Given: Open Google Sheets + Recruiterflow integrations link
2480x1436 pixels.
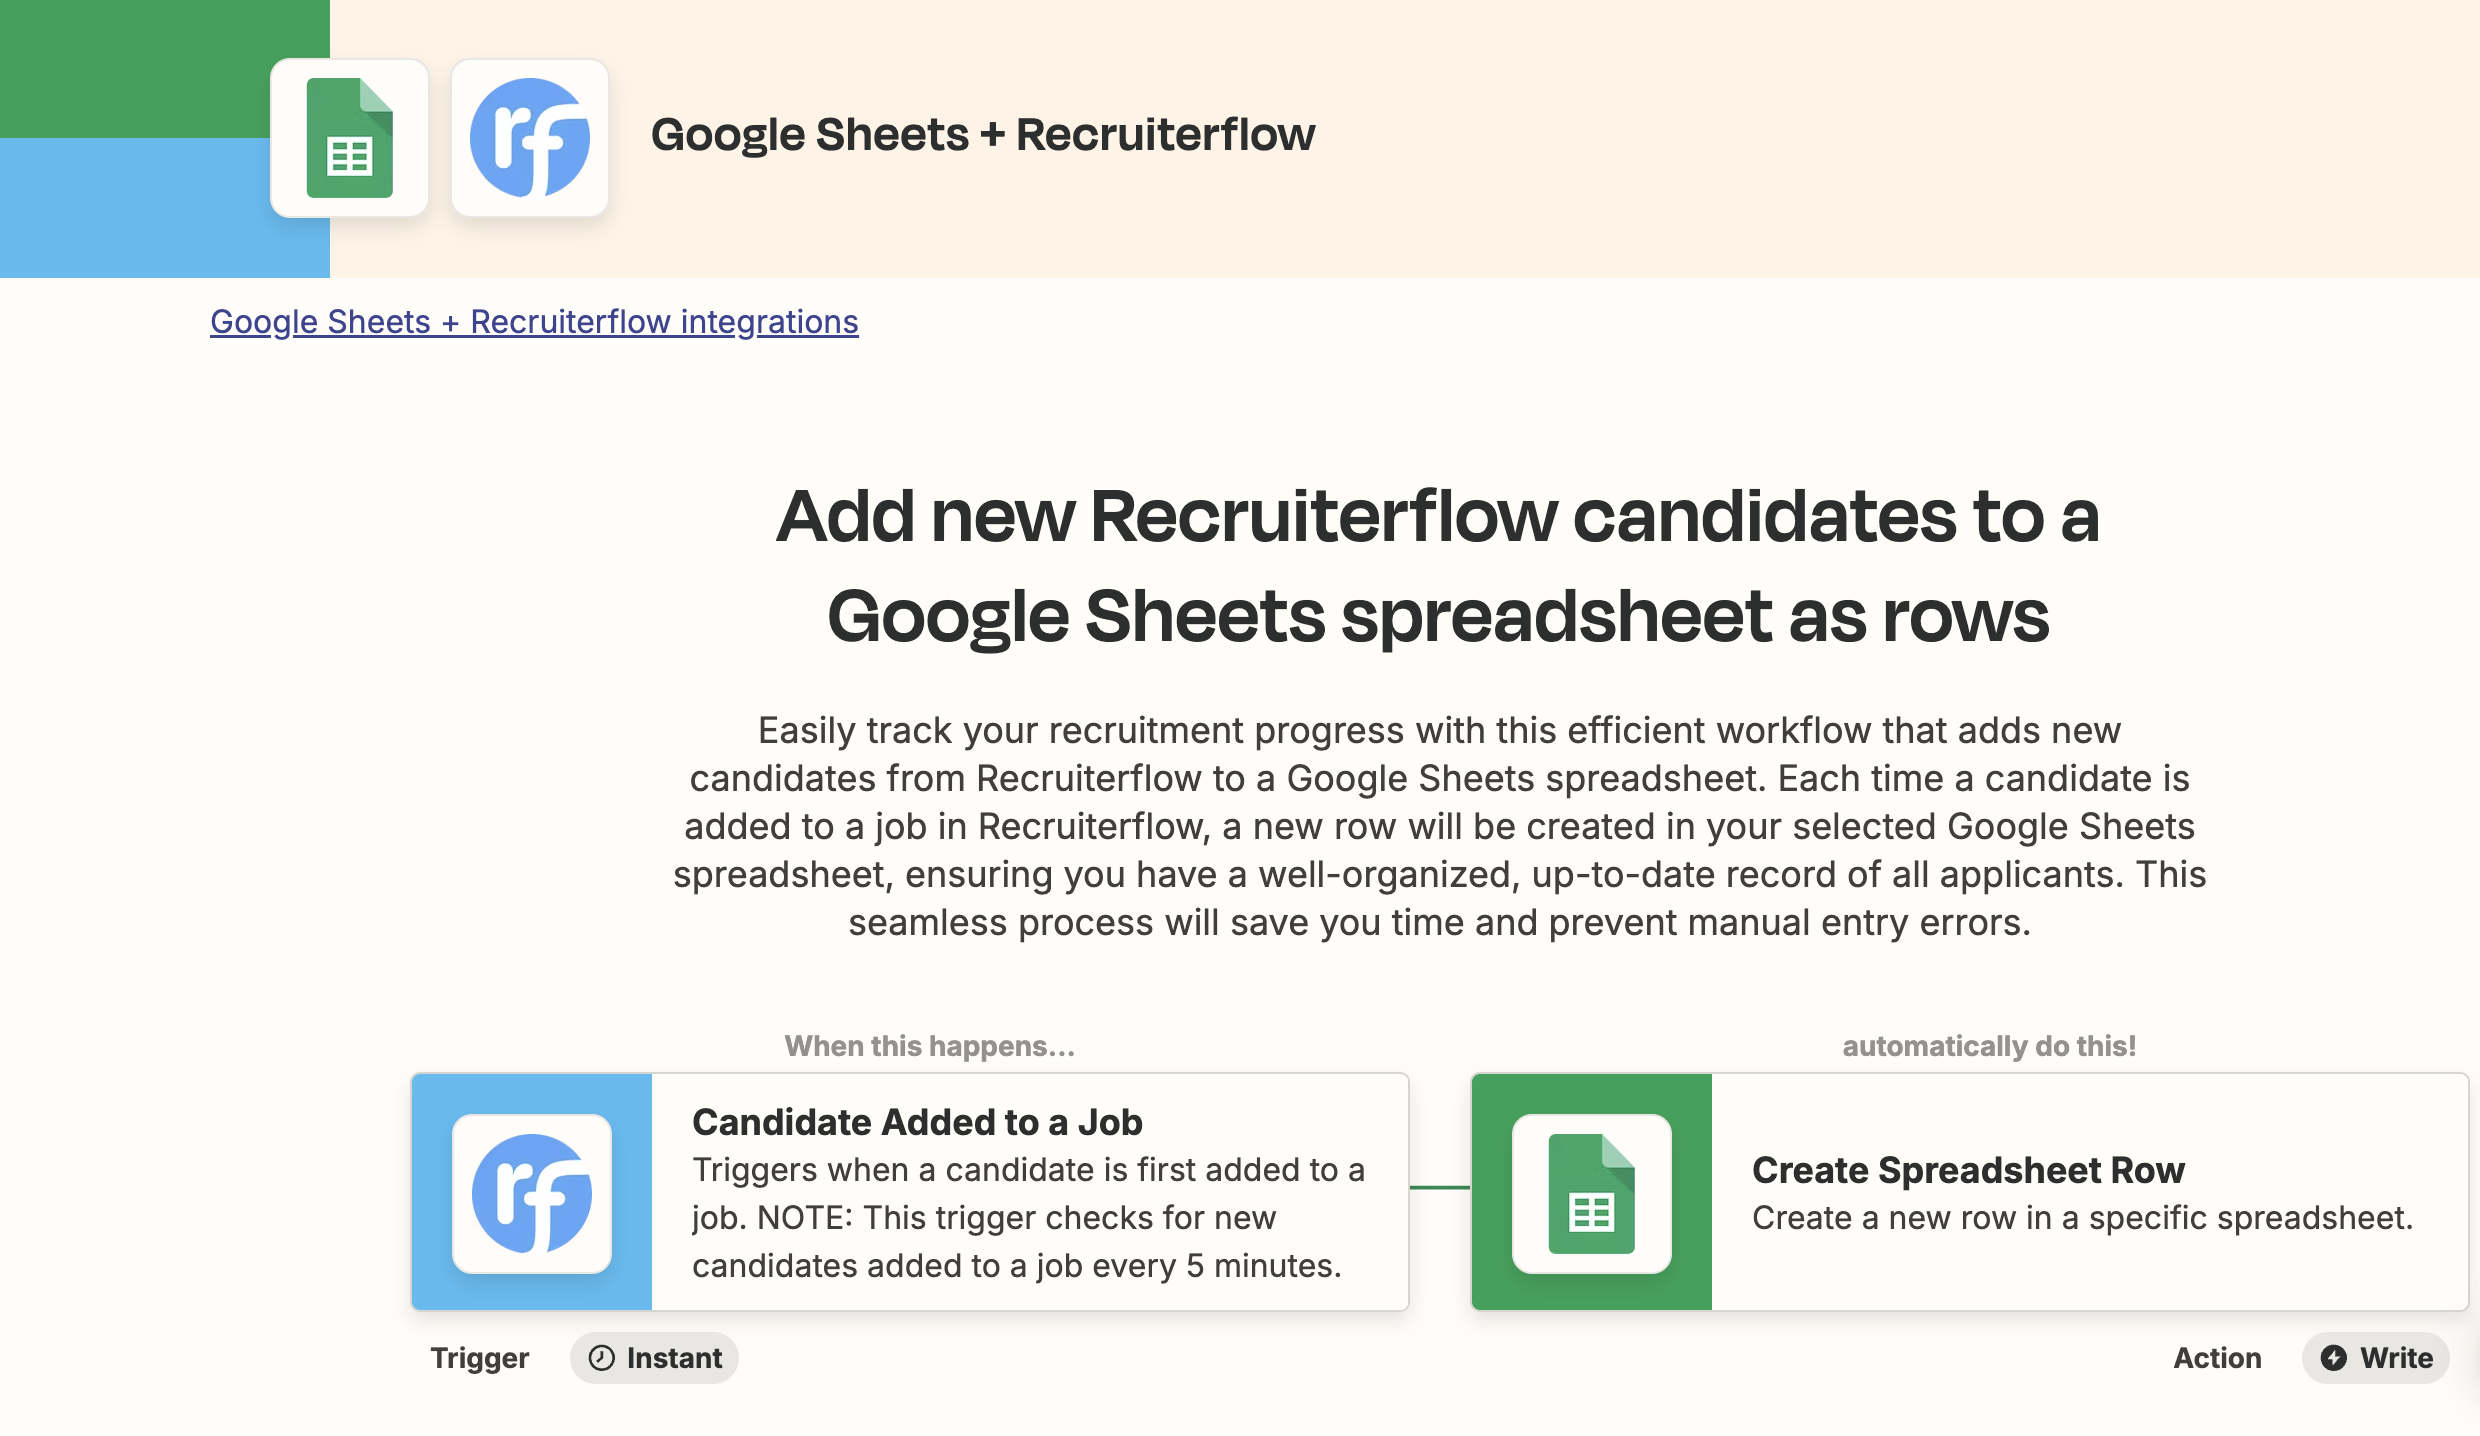Looking at the screenshot, I should (x=534, y=322).
